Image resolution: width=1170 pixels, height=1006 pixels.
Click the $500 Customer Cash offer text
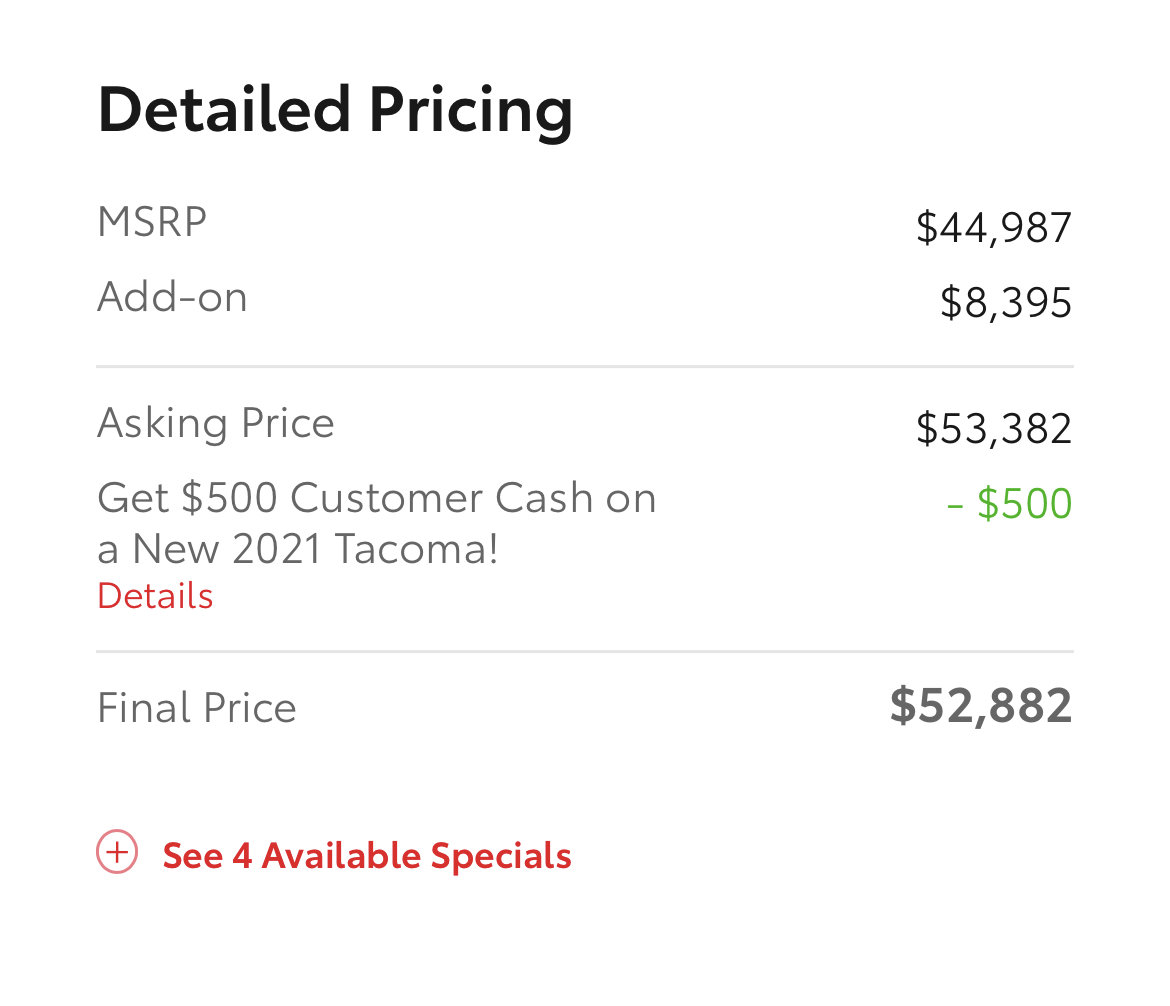[377, 523]
